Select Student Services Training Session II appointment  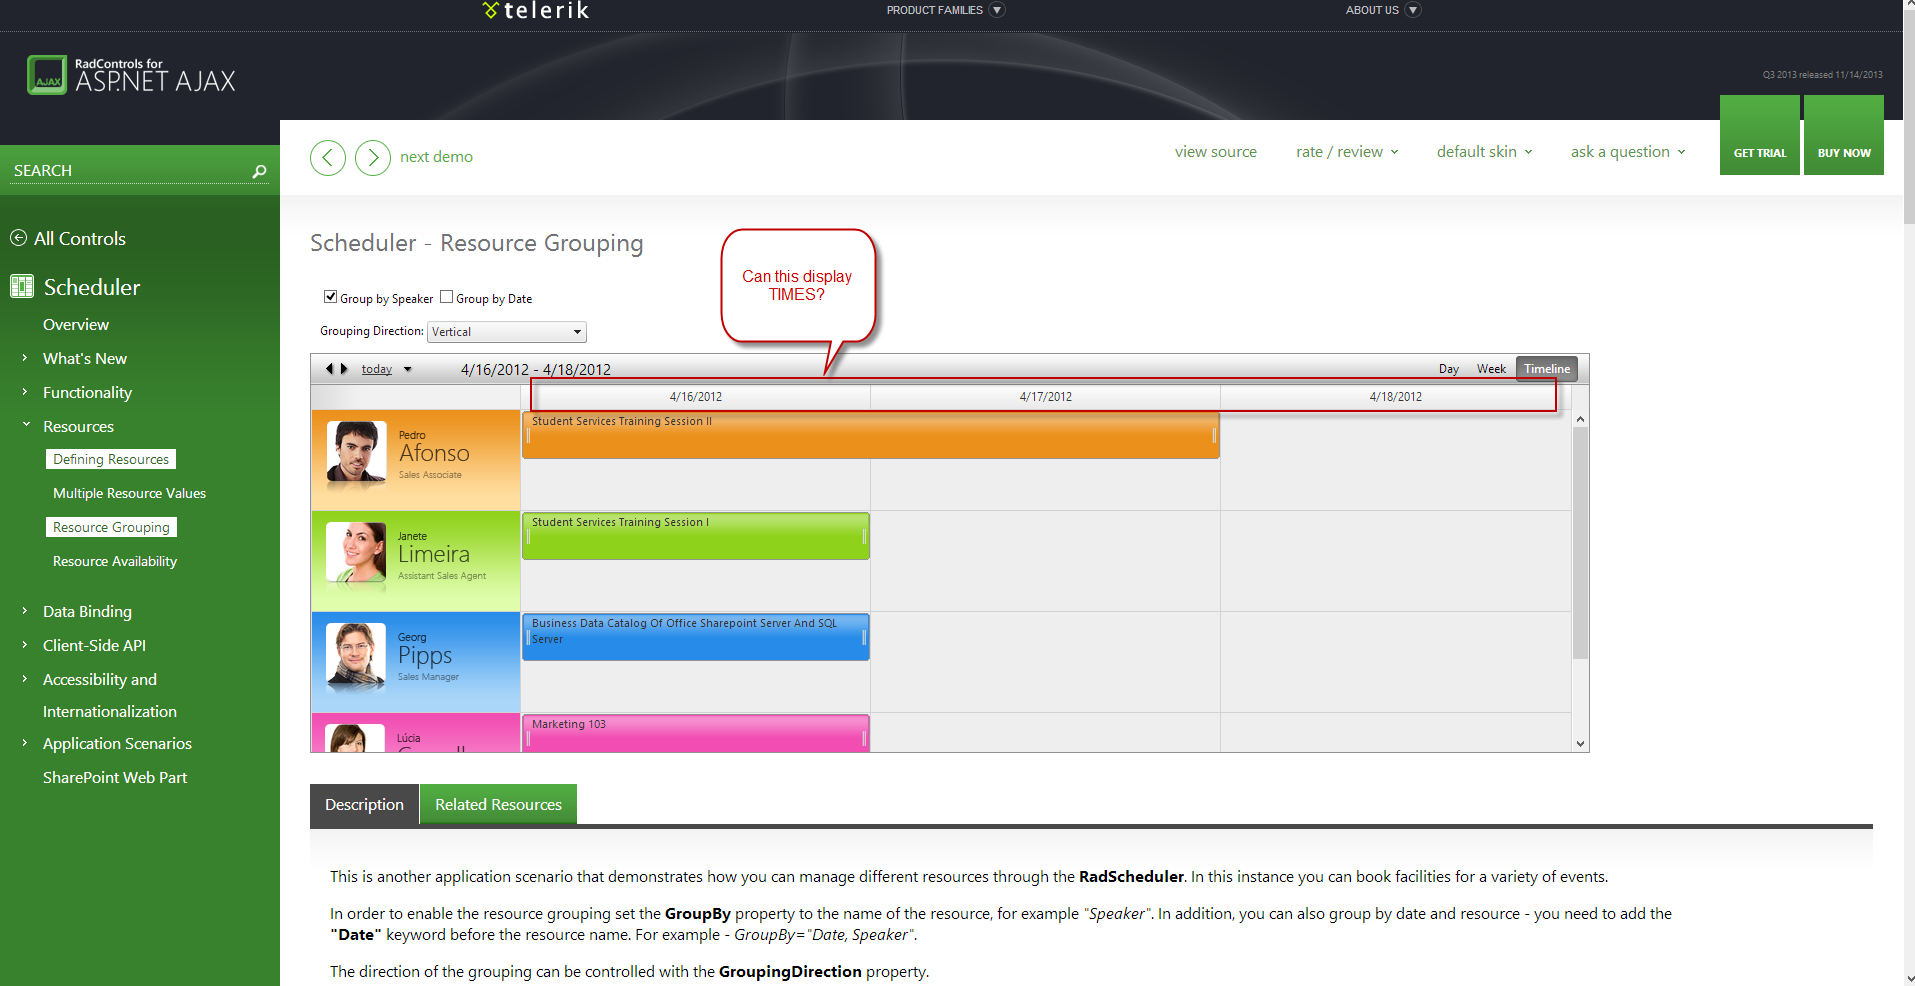(x=870, y=435)
